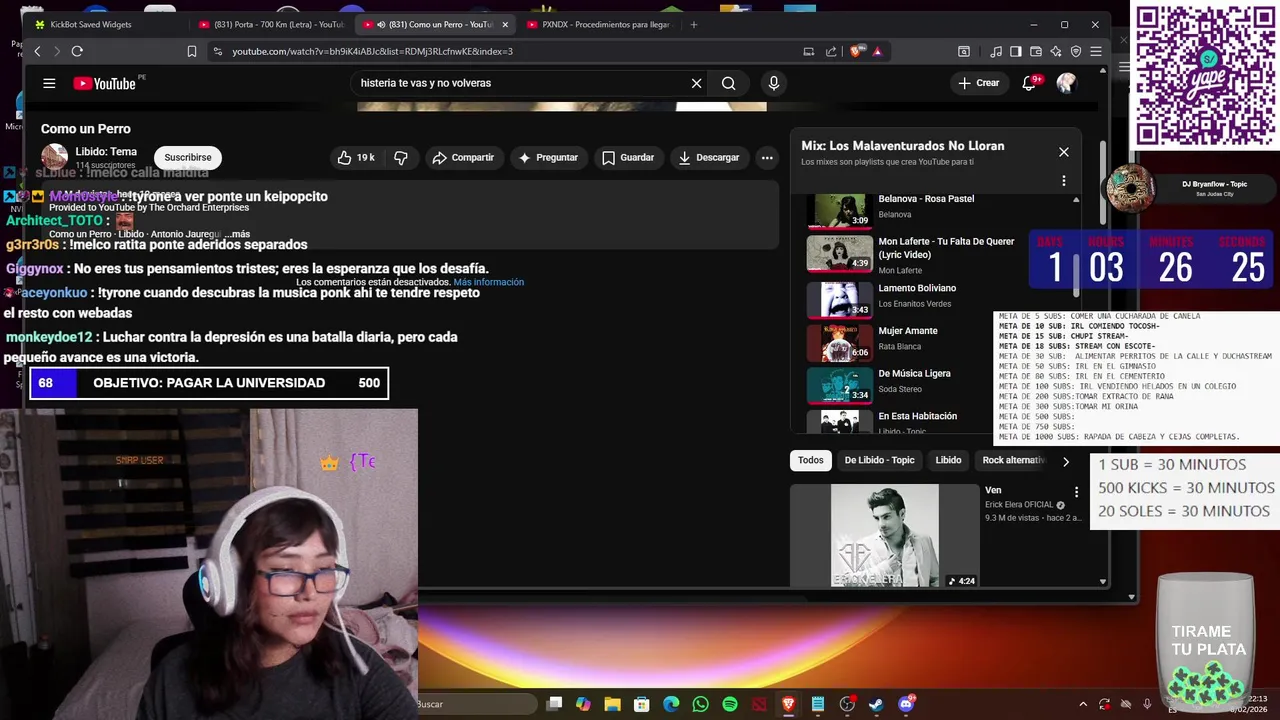Open the Libido channel avatar
This screenshot has width=1280, height=720.
(x=54, y=157)
